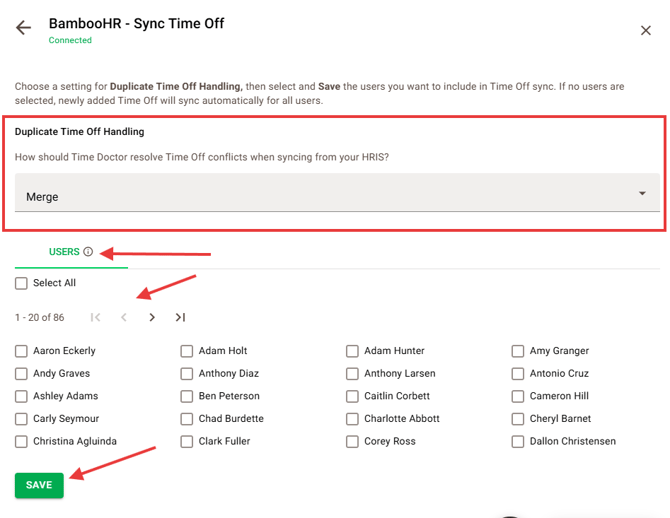
Task: Go to first page of users
Action: coord(95,318)
